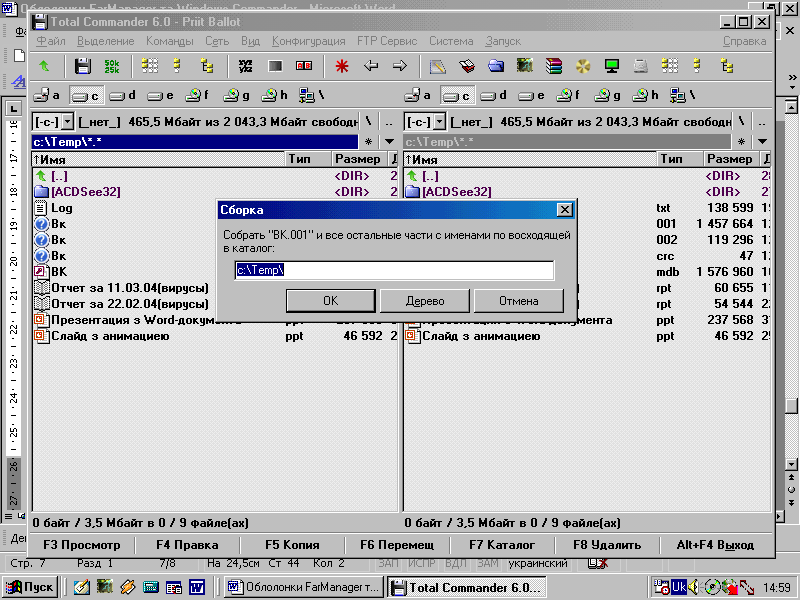Click the F3 Просмотр button
Viewport: 800px width, 600px height.
coord(82,545)
